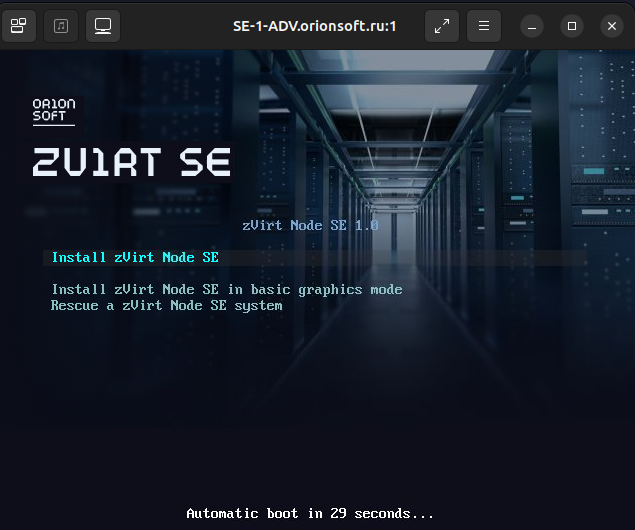The image size is (635, 530).
Task: Click the Automatic boot countdown text
Action: pos(310,514)
